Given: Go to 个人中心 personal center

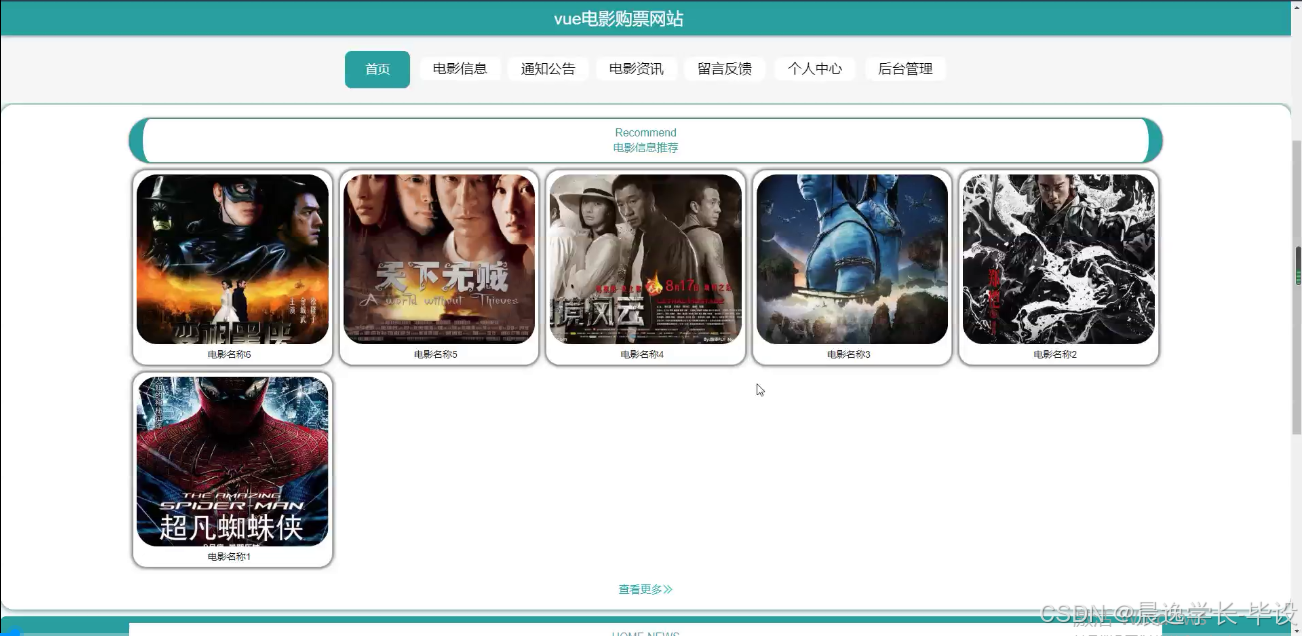Looking at the screenshot, I should click(815, 69).
